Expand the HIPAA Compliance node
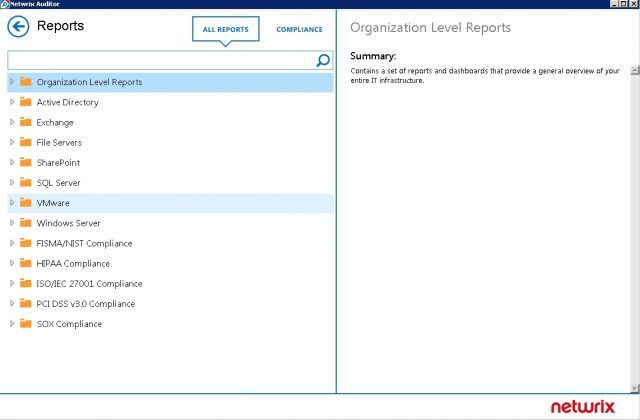Screen dimensions: 640x420 point(12,263)
